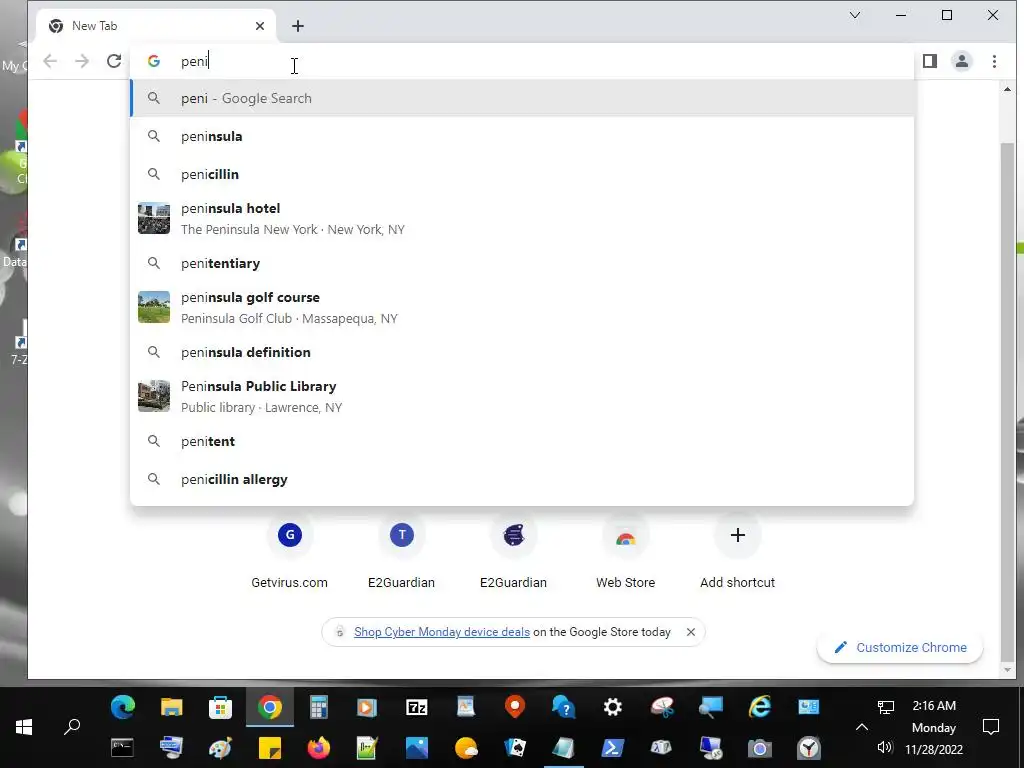Image resolution: width=1024 pixels, height=768 pixels.
Task: Dismiss the Cyber Monday promo banner
Action: [x=691, y=632]
